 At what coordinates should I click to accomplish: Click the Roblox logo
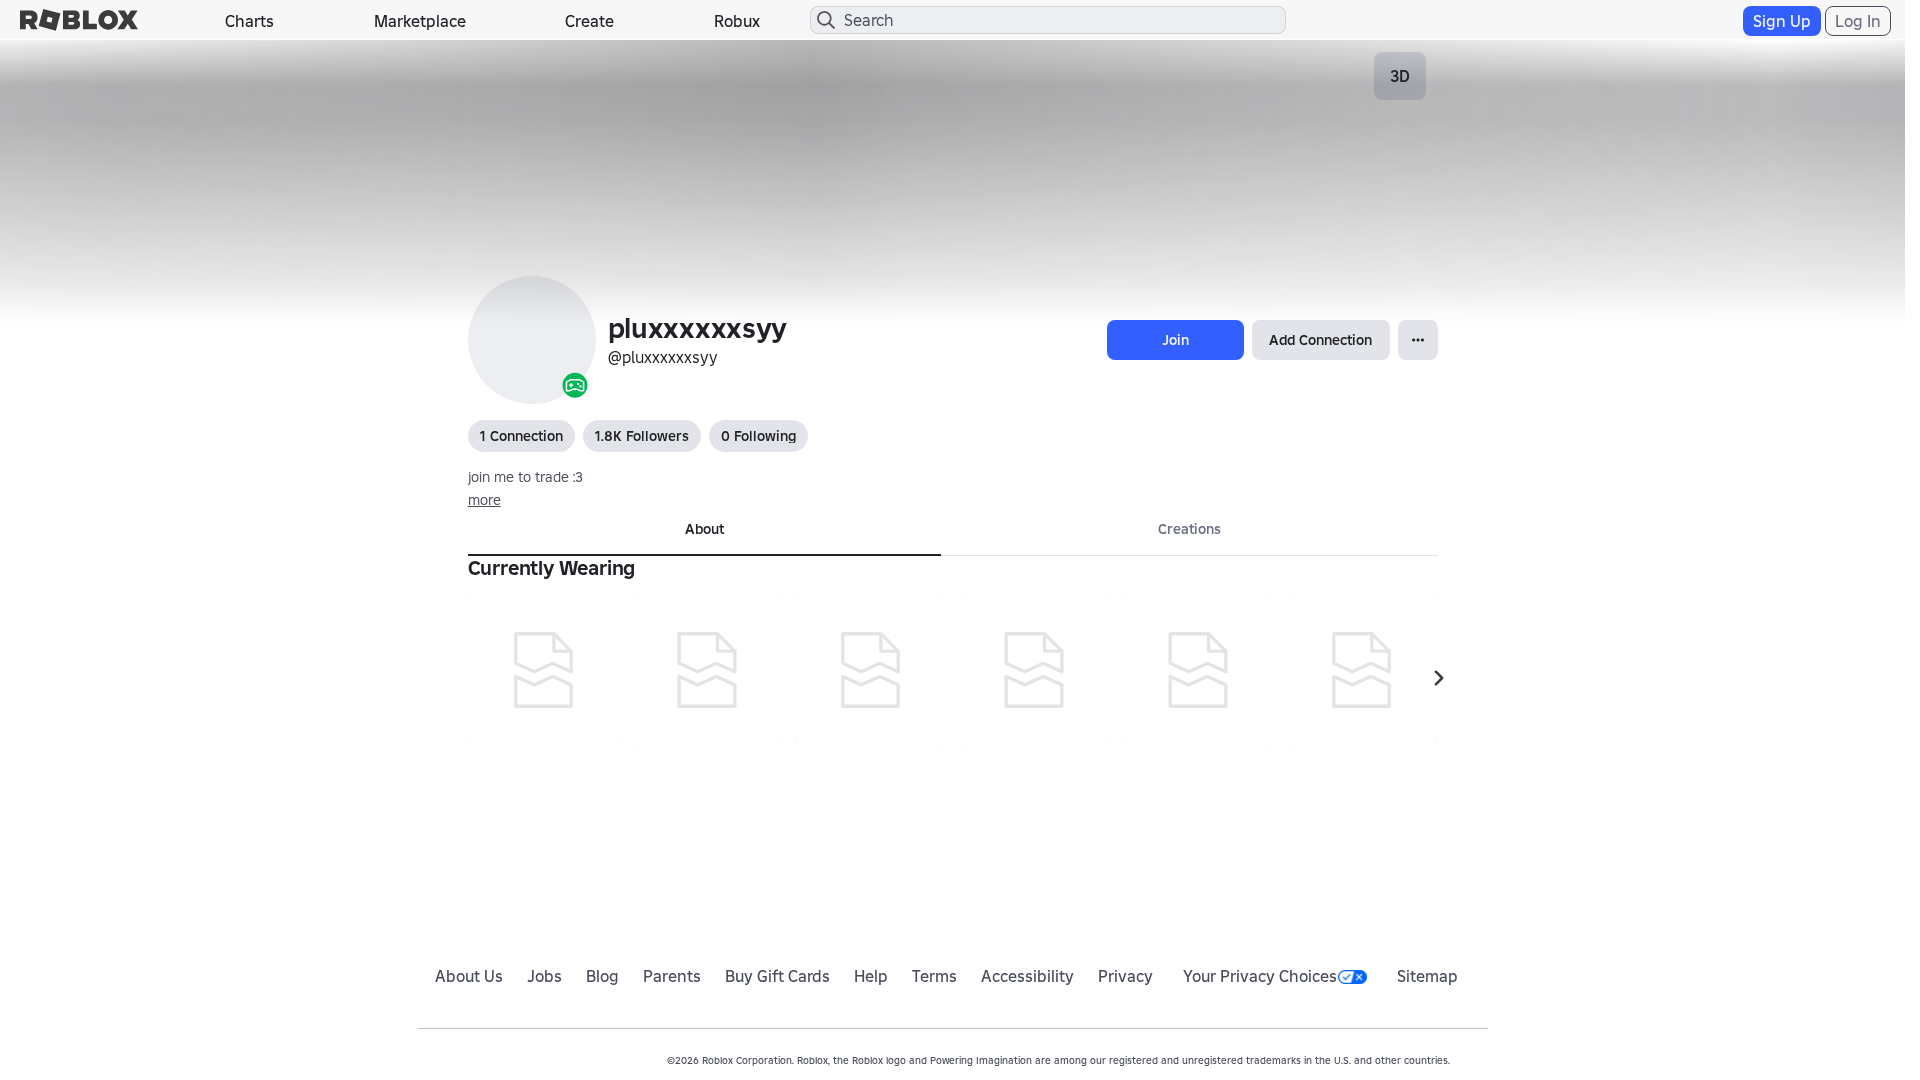tap(79, 20)
